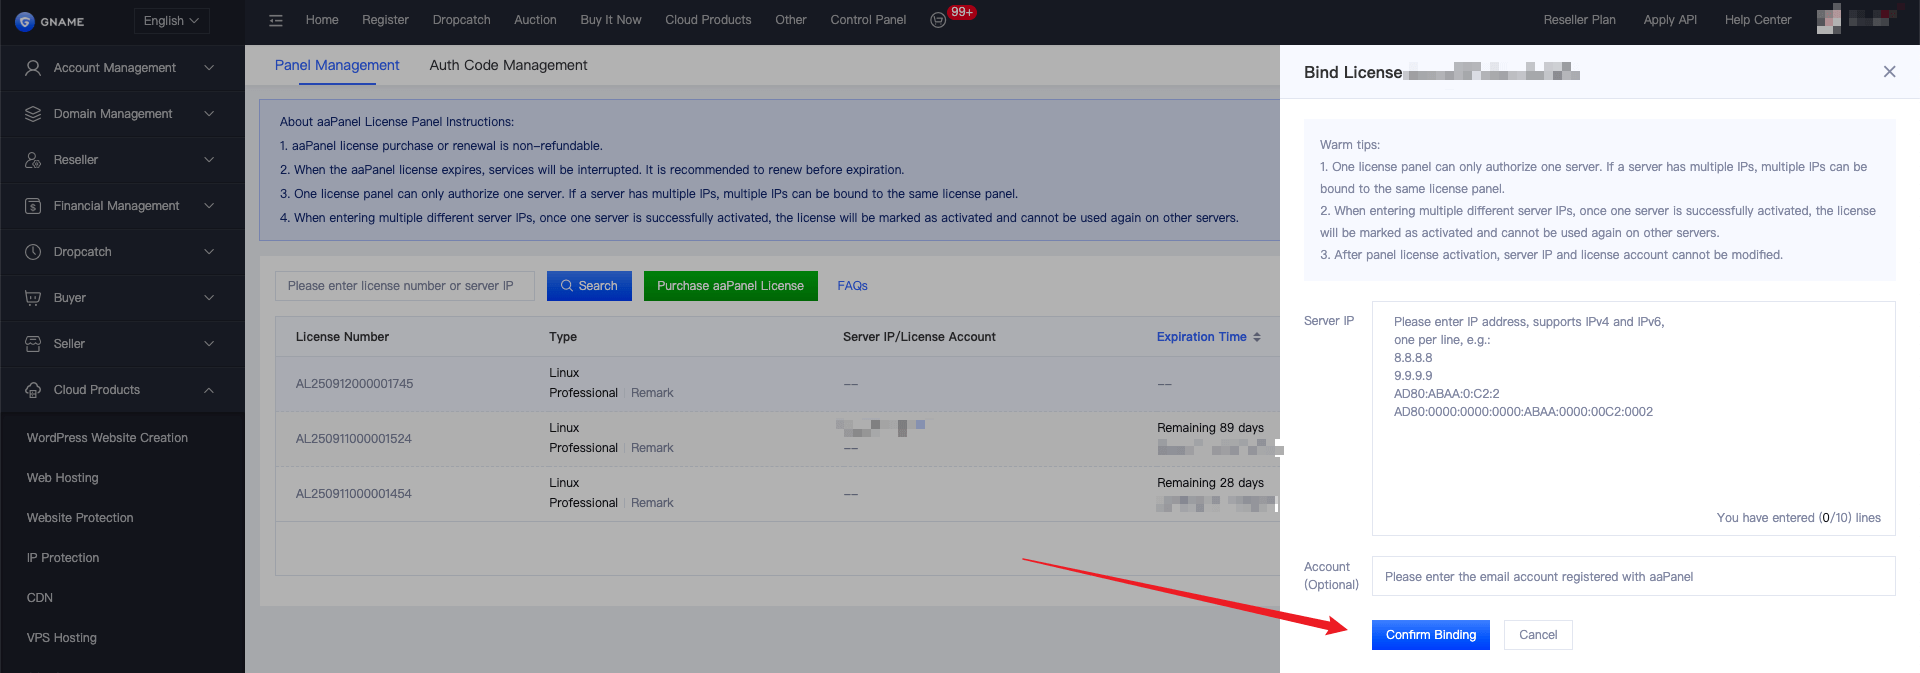Open Control Panel in top navigation

tap(868, 20)
